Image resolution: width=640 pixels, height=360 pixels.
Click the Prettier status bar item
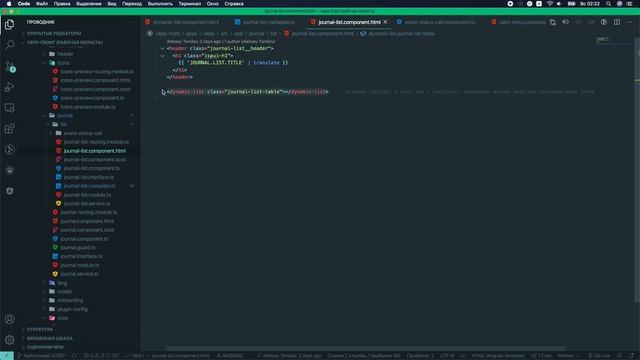(x=569, y=356)
